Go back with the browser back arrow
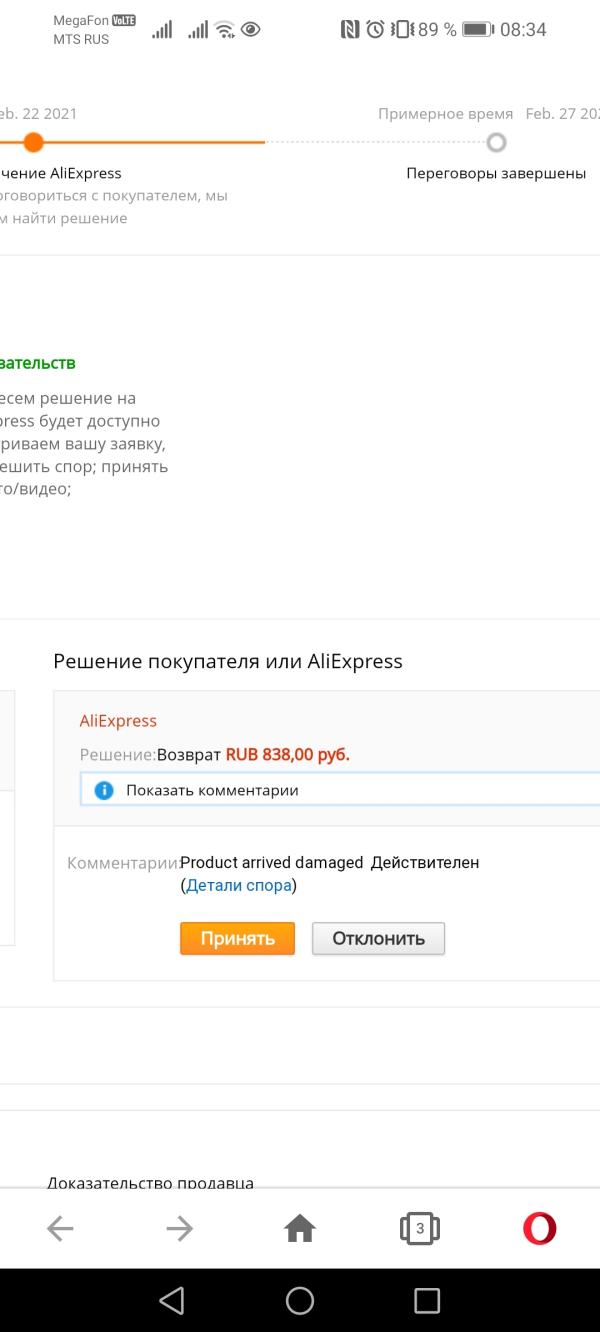 click(x=60, y=1229)
